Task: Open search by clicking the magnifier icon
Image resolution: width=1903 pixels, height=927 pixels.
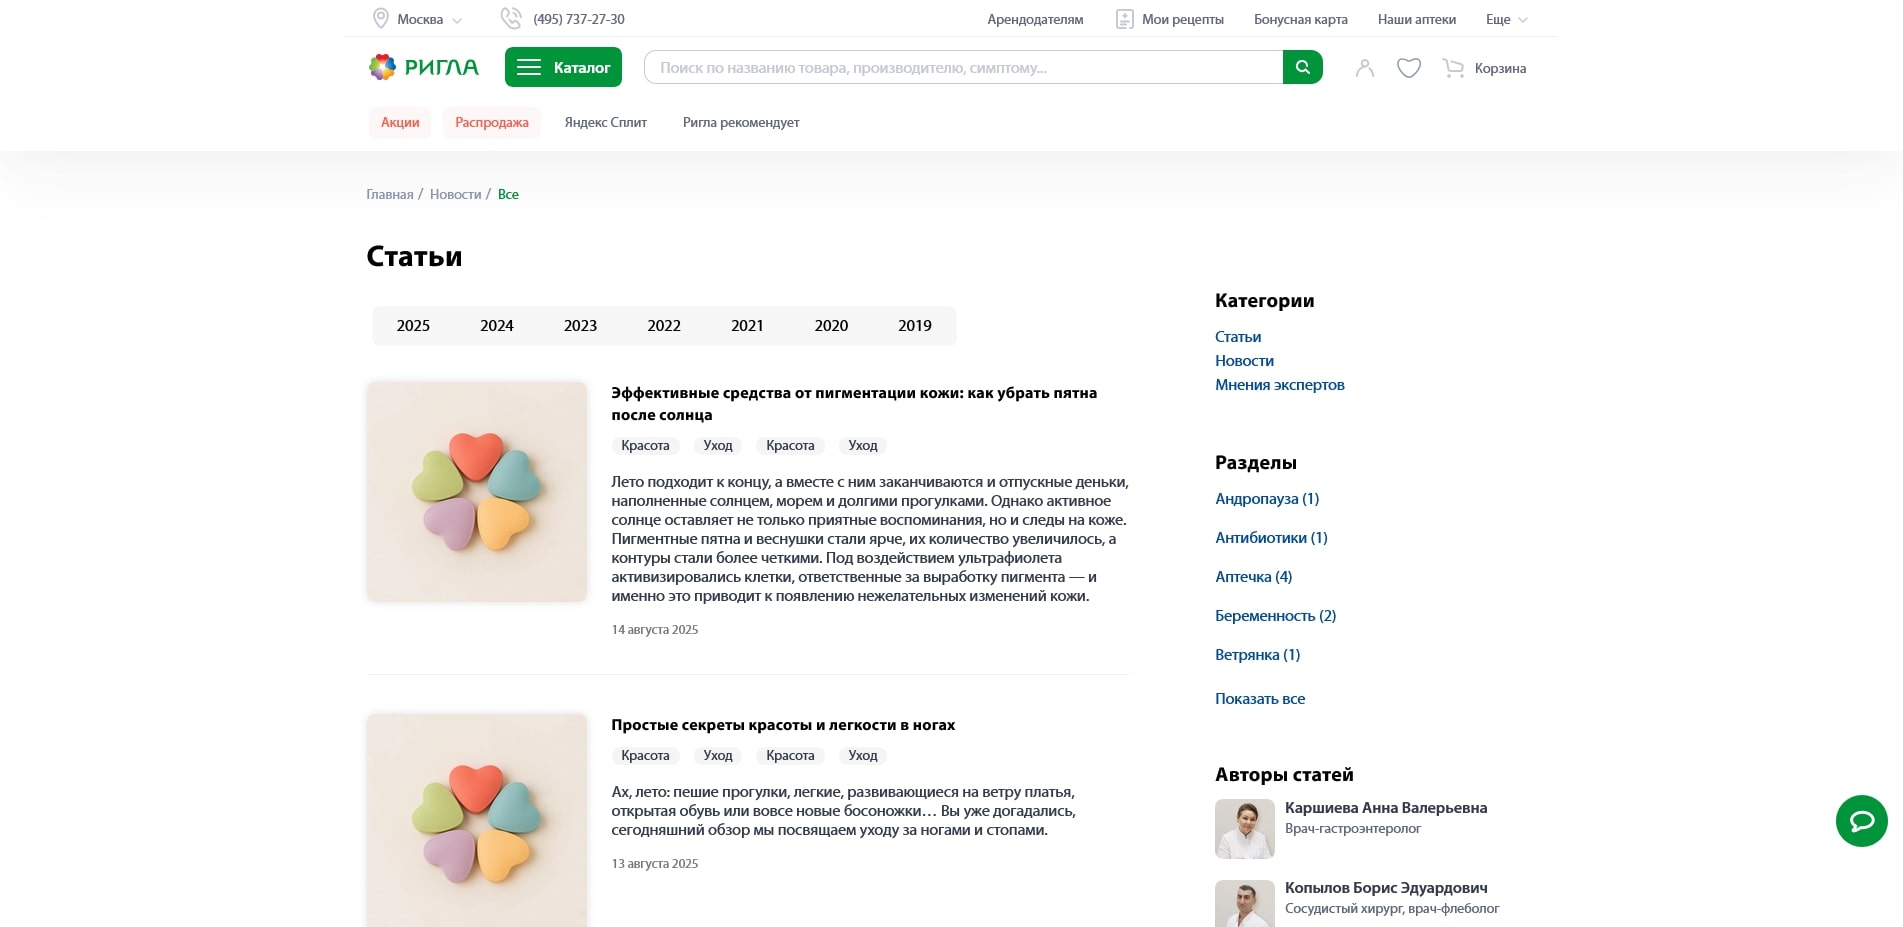Action: click(1301, 67)
